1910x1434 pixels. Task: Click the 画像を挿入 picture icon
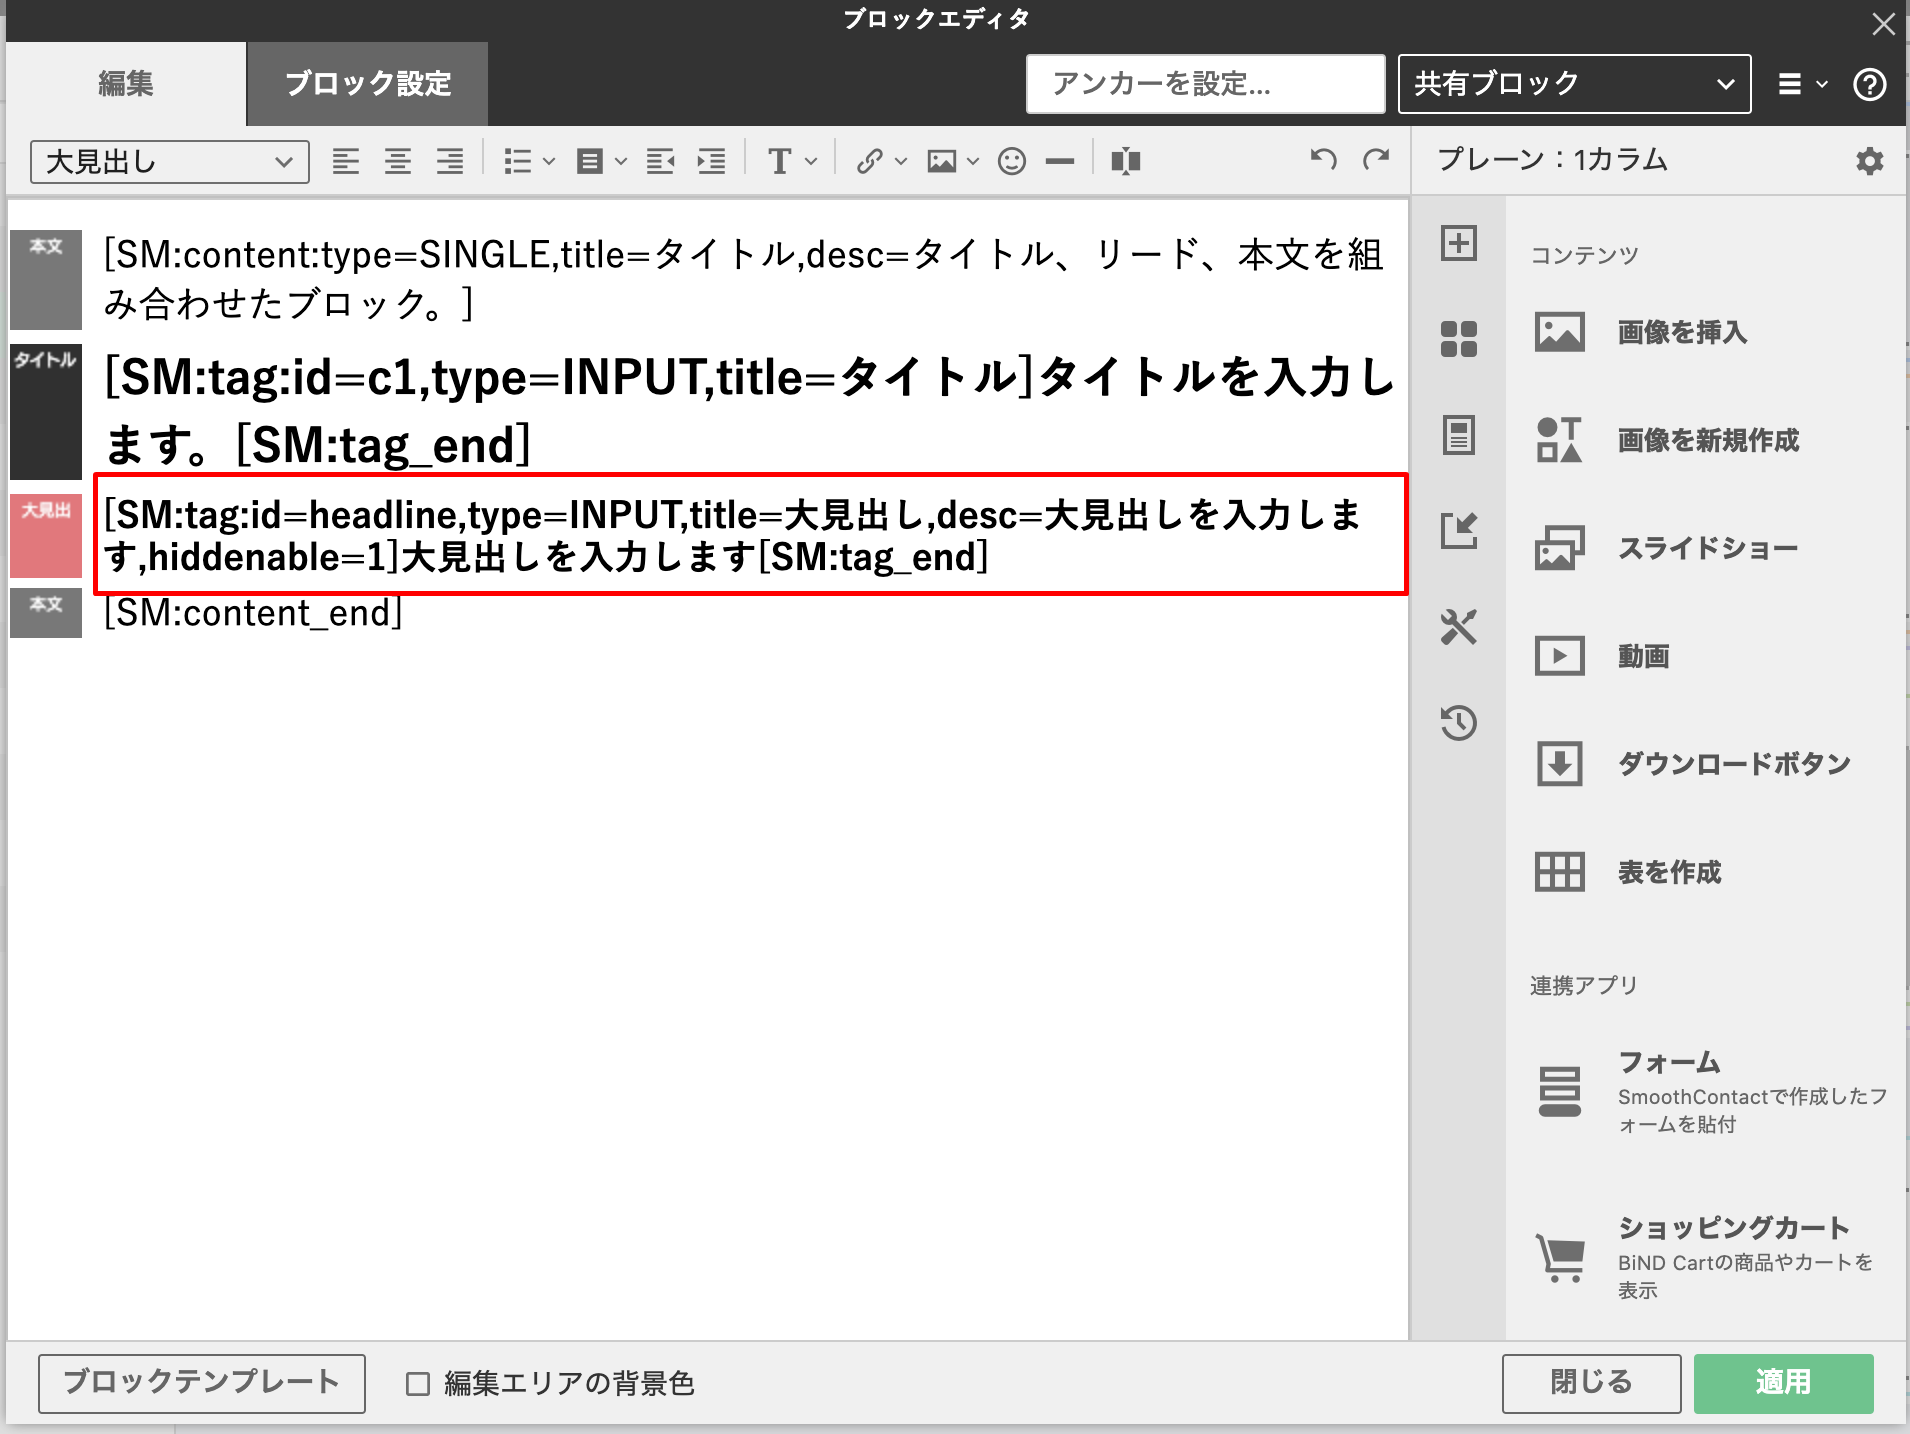click(x=1560, y=332)
